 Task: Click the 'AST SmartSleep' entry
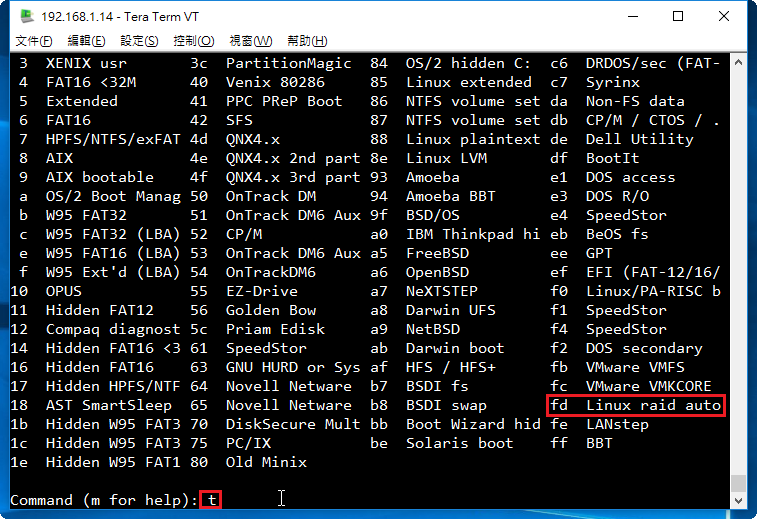(109, 405)
